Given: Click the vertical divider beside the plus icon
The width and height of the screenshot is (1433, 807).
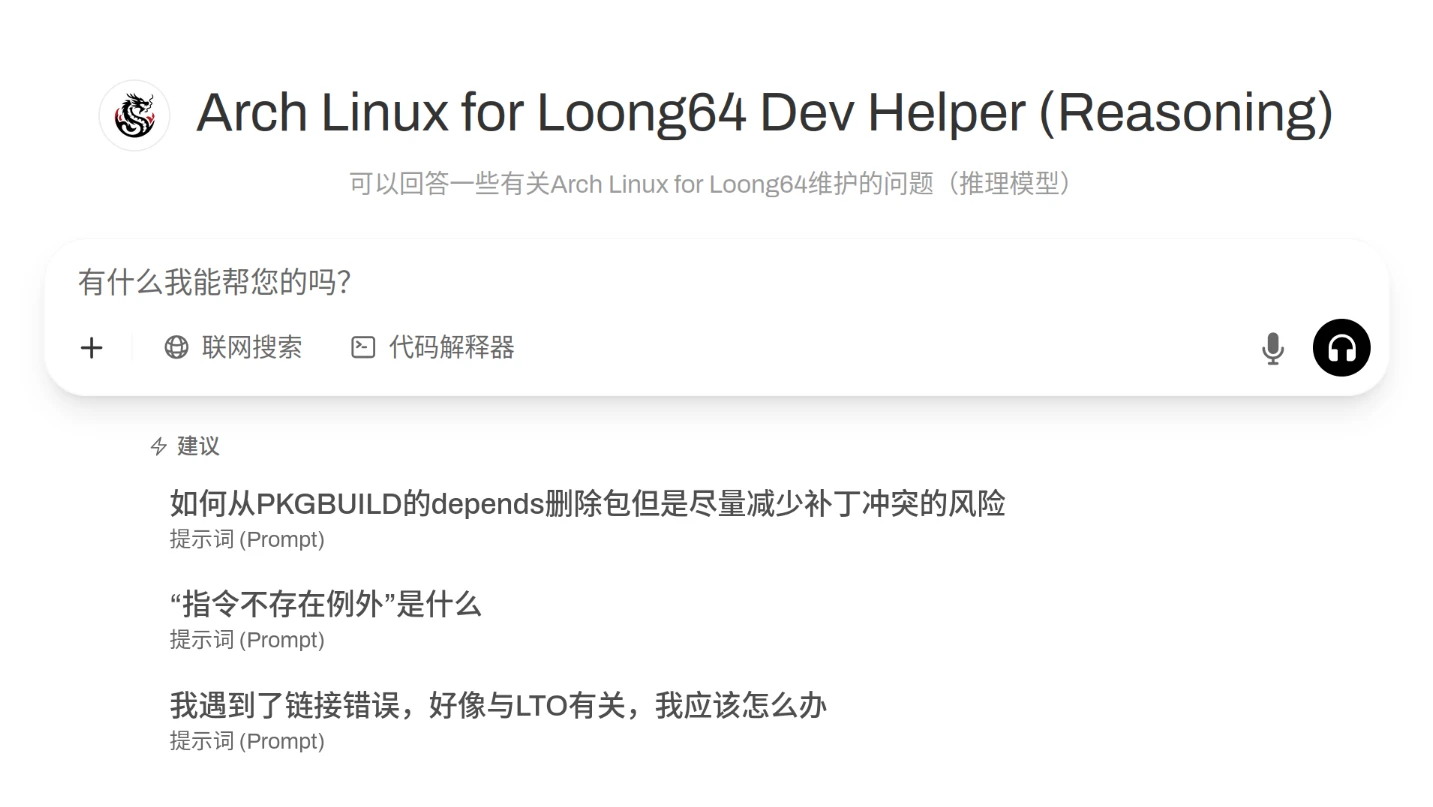Looking at the screenshot, I should [132, 347].
